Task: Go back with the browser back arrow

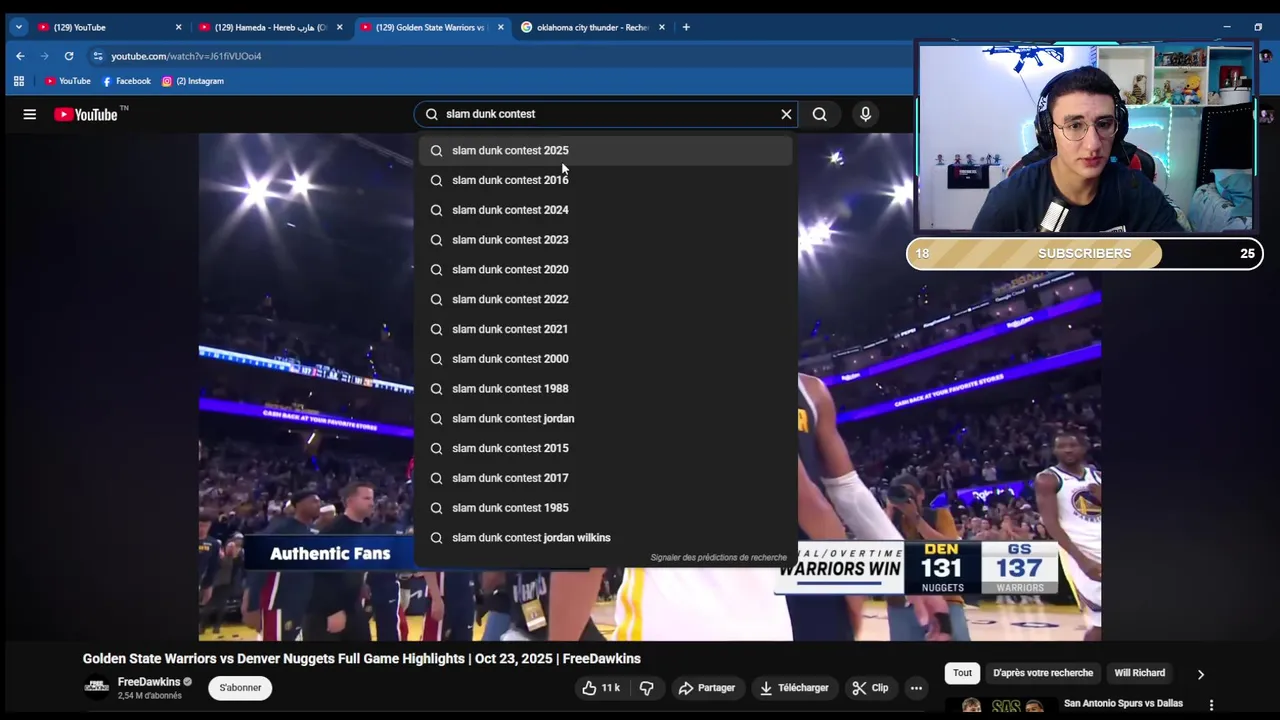Action: (20, 56)
